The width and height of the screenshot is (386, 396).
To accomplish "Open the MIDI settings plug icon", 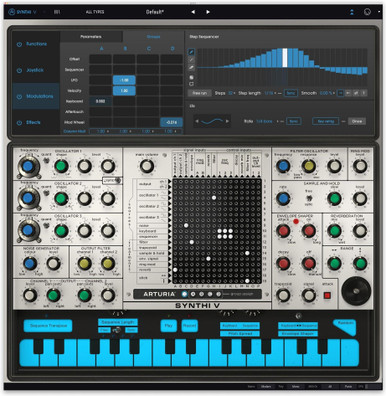I will pos(367,12).
